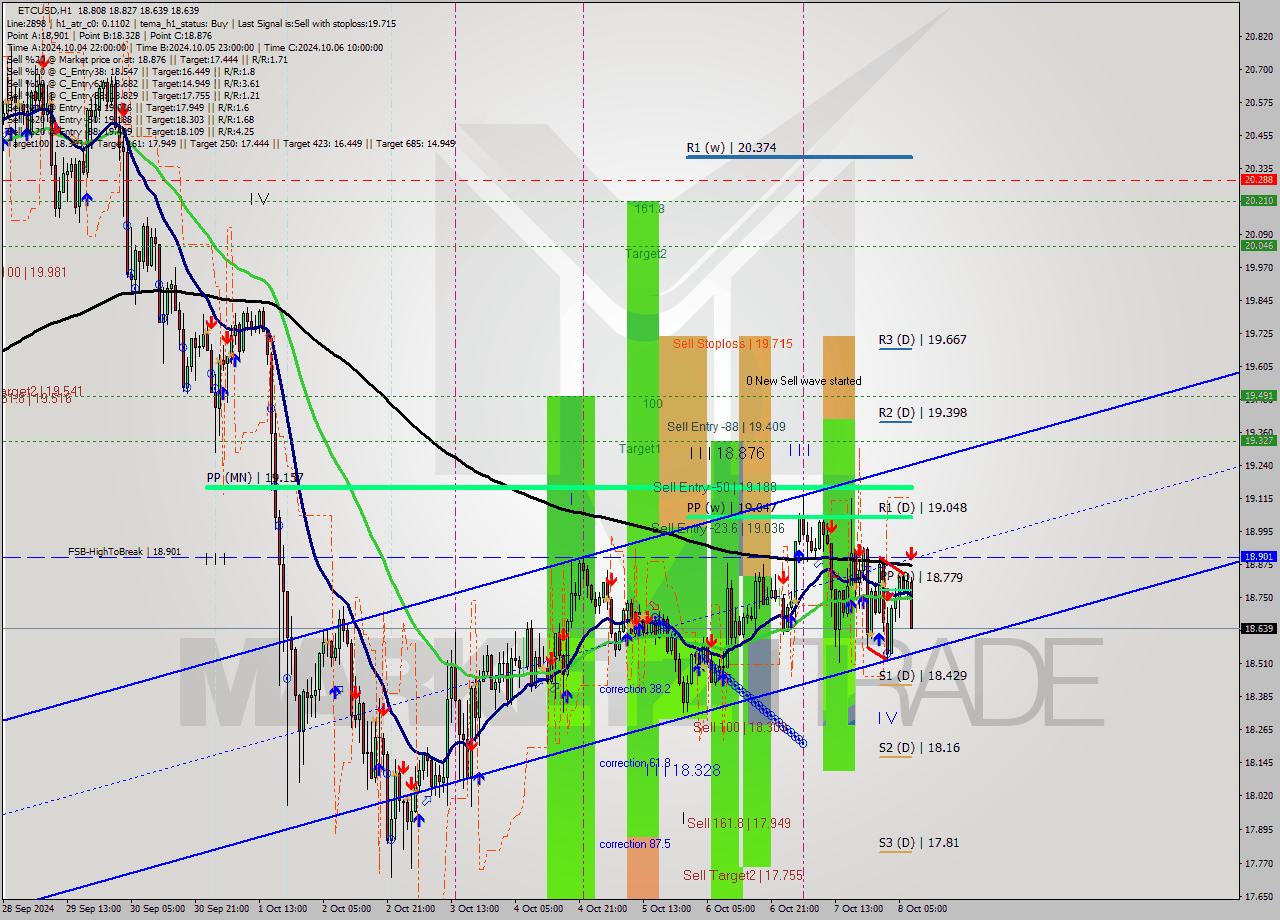Select the 'correction 38.2' Fibonacci label
This screenshot has height=920, width=1280.
pyautogui.click(x=635, y=690)
